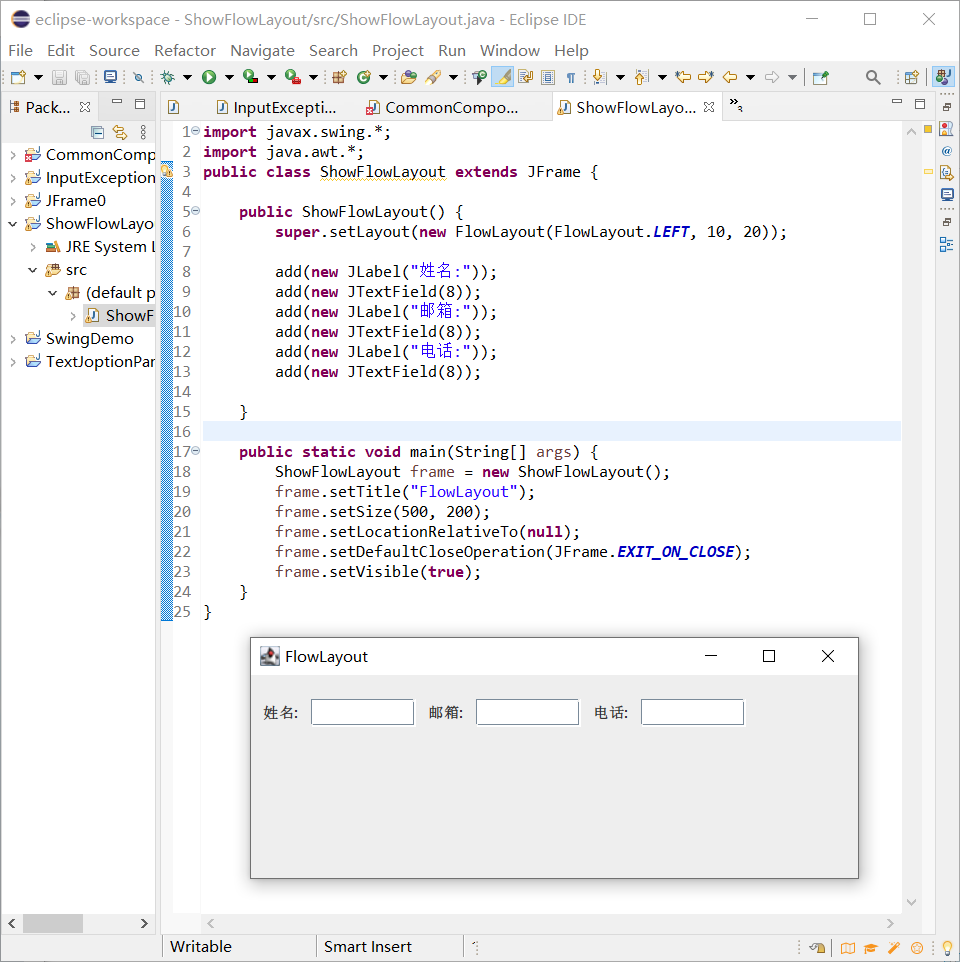Collapse the src folder in Package Explorer
The height and width of the screenshot is (962, 960).
click(x=32, y=270)
